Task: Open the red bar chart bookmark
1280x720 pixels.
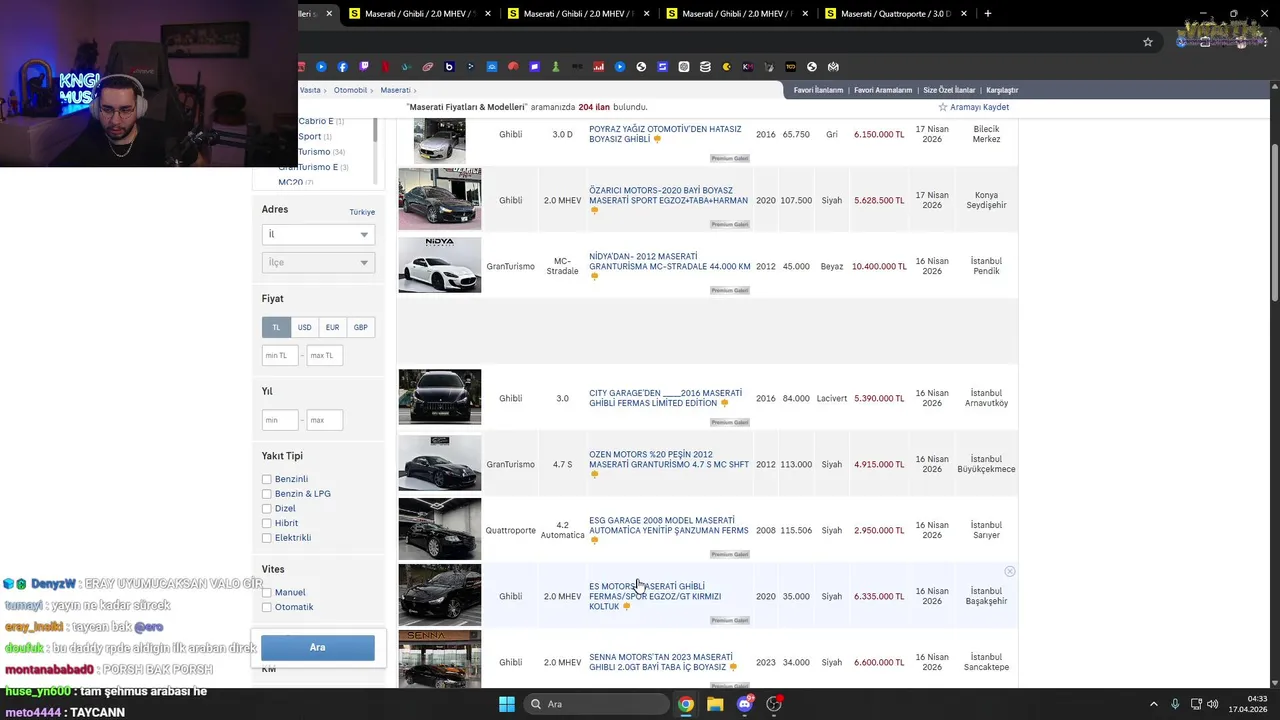Action: pos(599,67)
